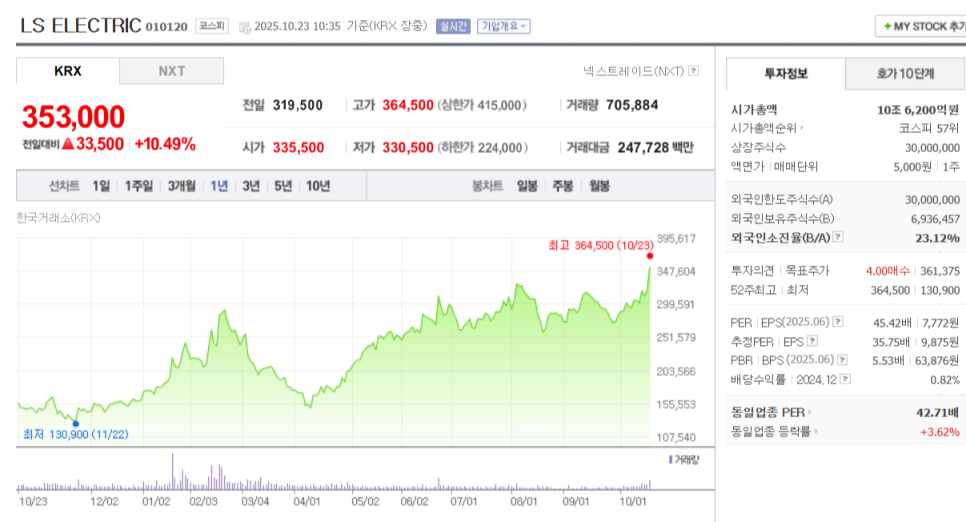Click the 전일 value 319,500
The height and width of the screenshot is (522, 966).
[x=298, y=105]
